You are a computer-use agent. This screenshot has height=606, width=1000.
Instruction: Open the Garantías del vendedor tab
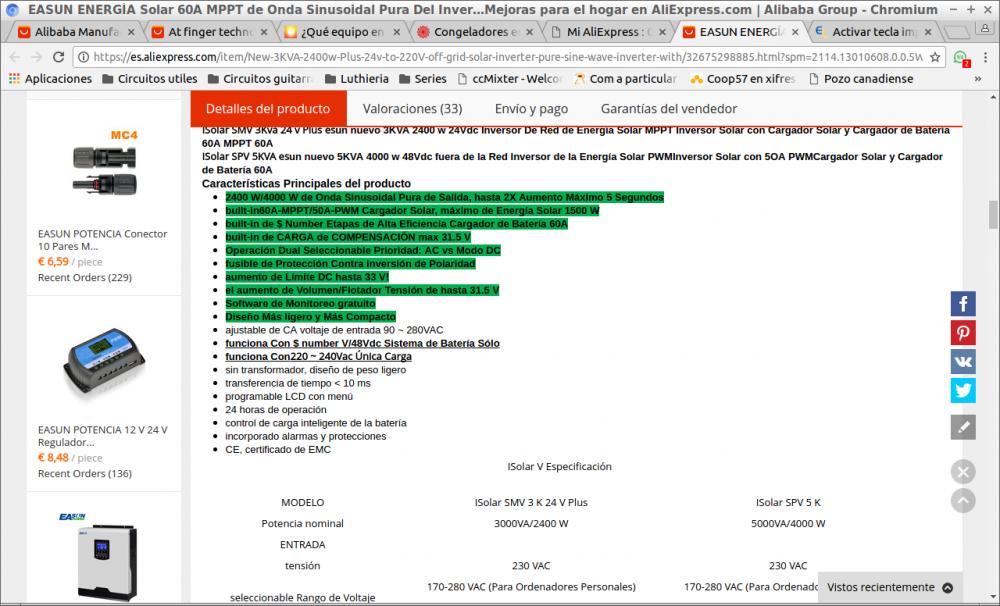point(668,108)
